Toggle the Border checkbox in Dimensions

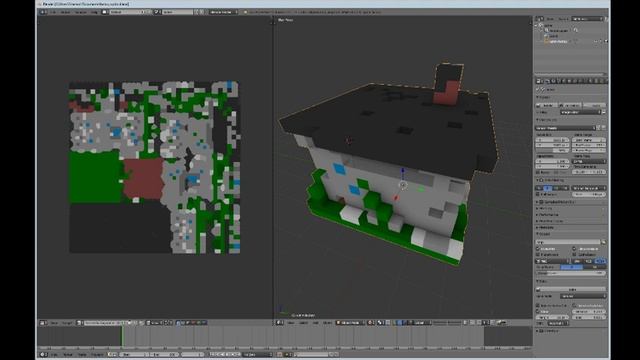point(538,172)
